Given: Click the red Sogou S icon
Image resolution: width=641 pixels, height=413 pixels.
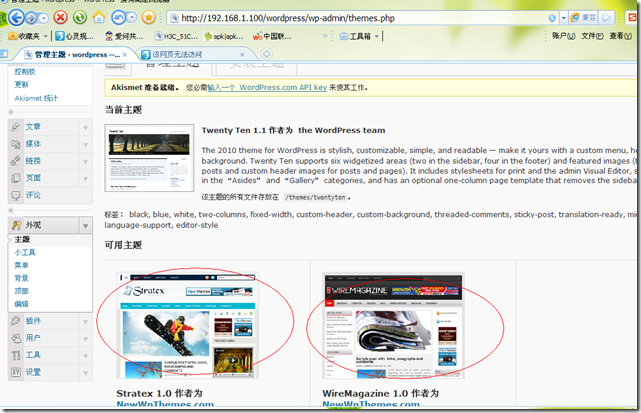Looking at the screenshot, I should click(633, 18).
